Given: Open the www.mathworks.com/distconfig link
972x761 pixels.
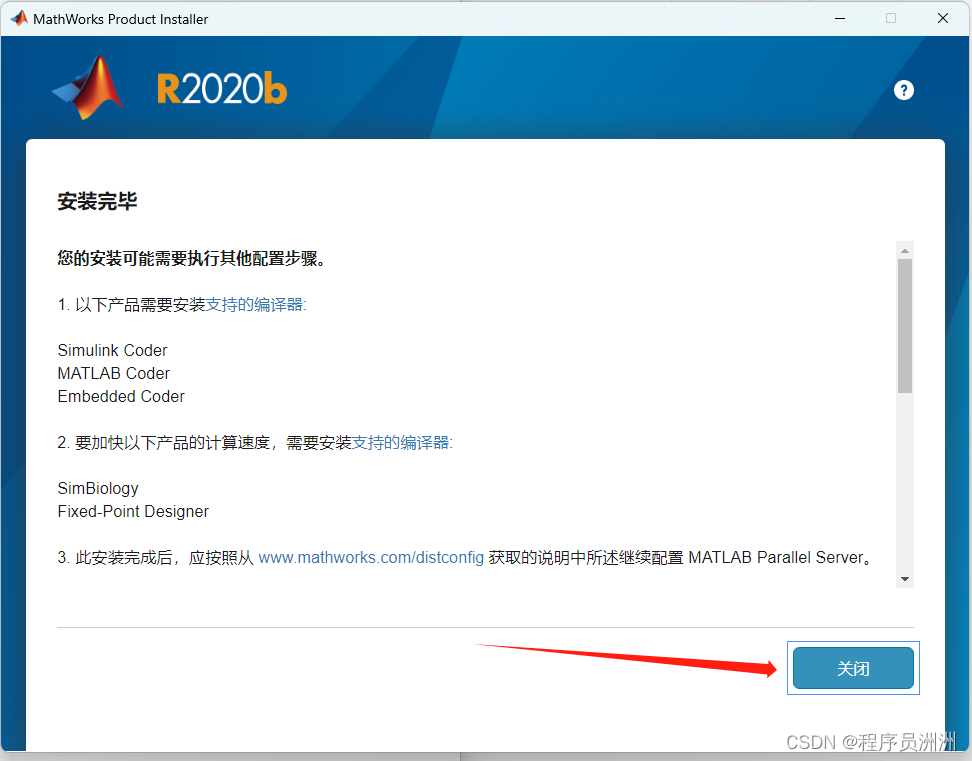Looking at the screenshot, I should 371,557.
